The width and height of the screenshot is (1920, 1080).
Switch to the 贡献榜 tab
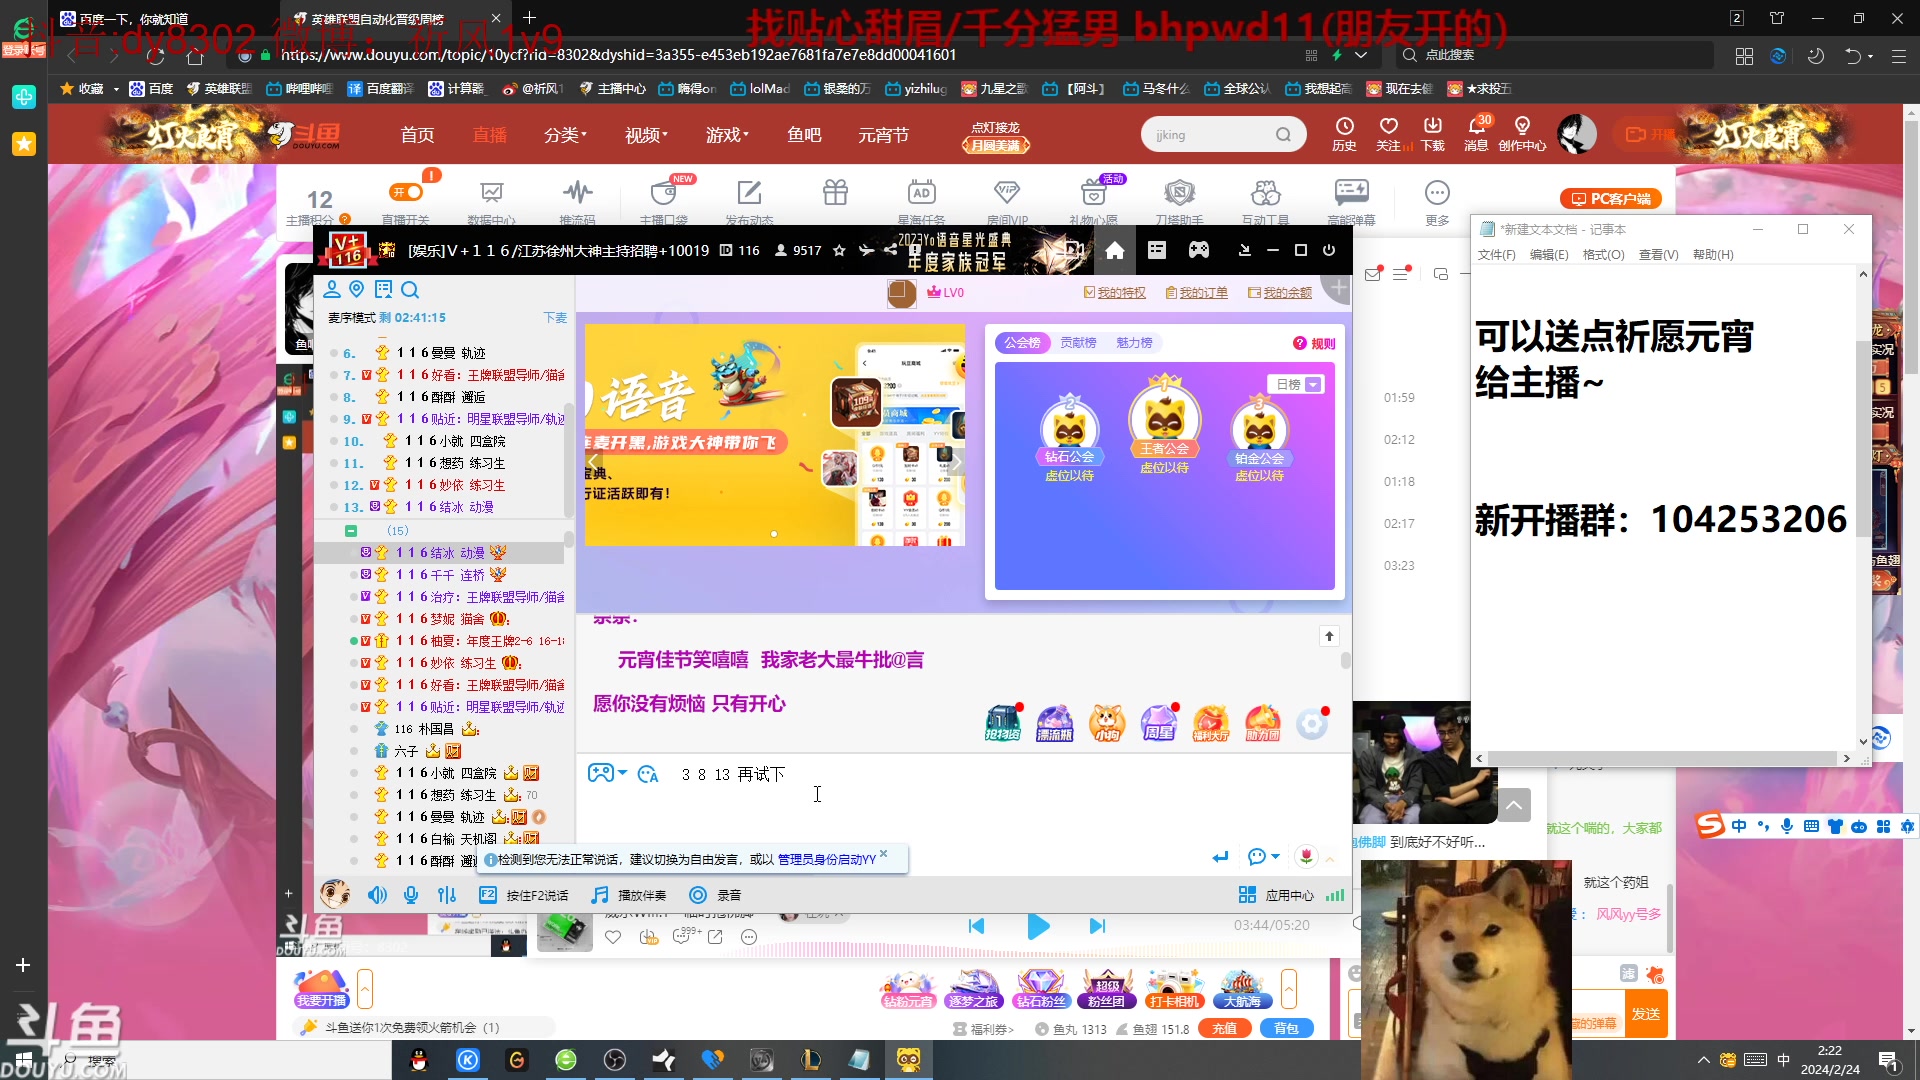click(1078, 343)
